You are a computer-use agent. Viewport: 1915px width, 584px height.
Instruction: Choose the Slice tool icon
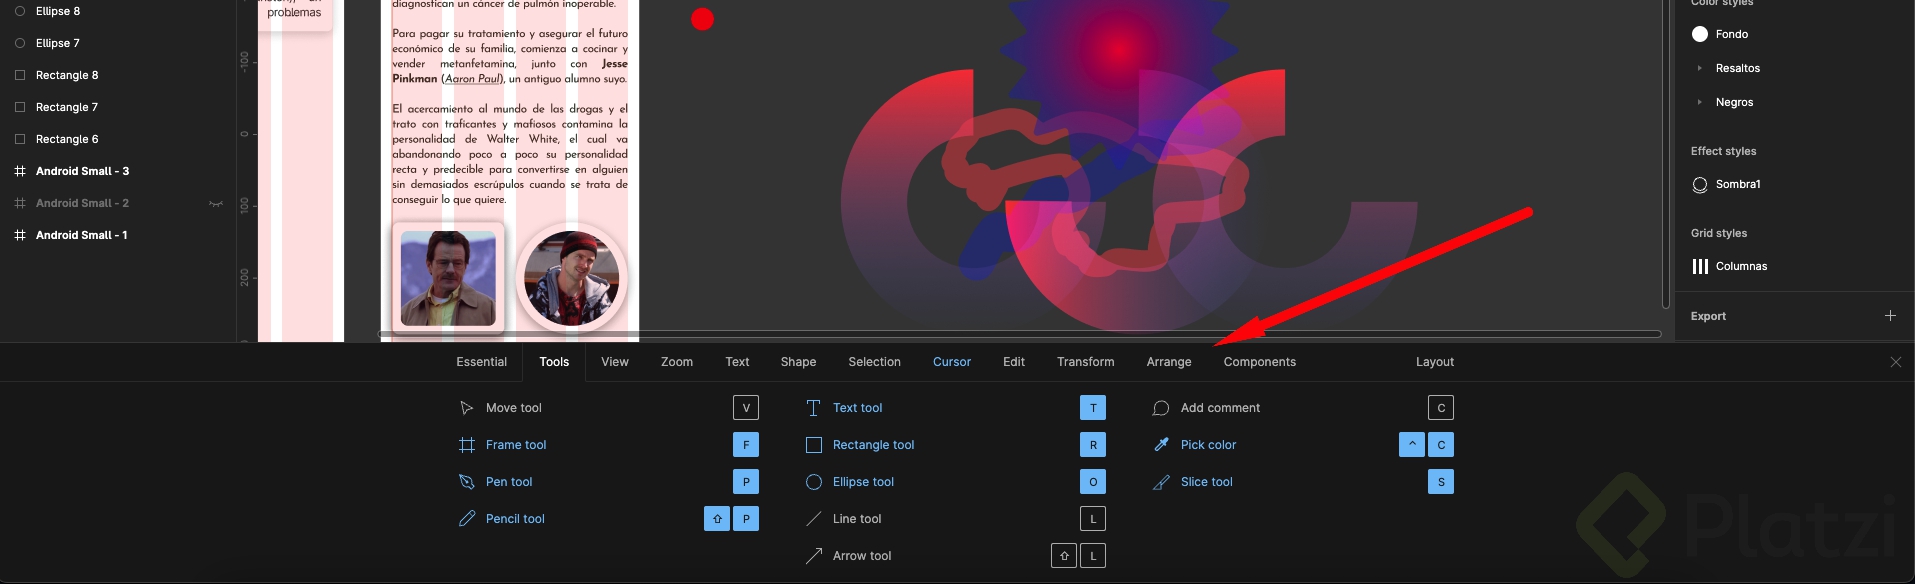1161,482
